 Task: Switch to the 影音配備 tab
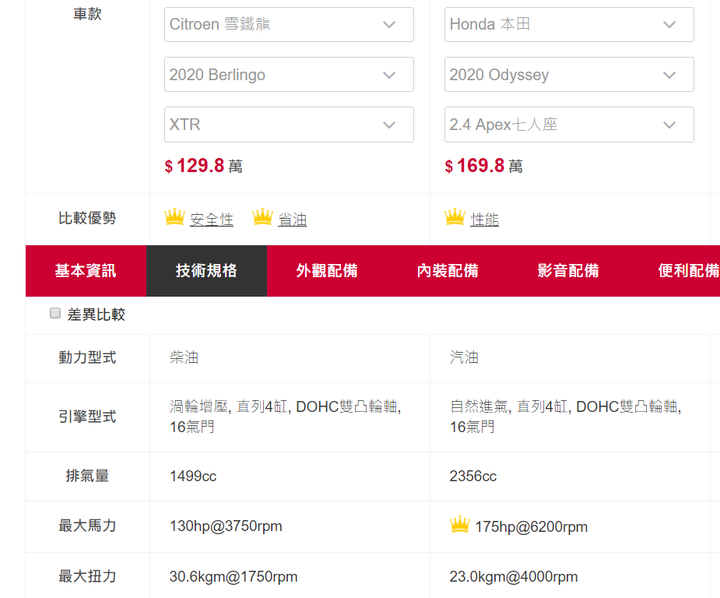click(568, 271)
